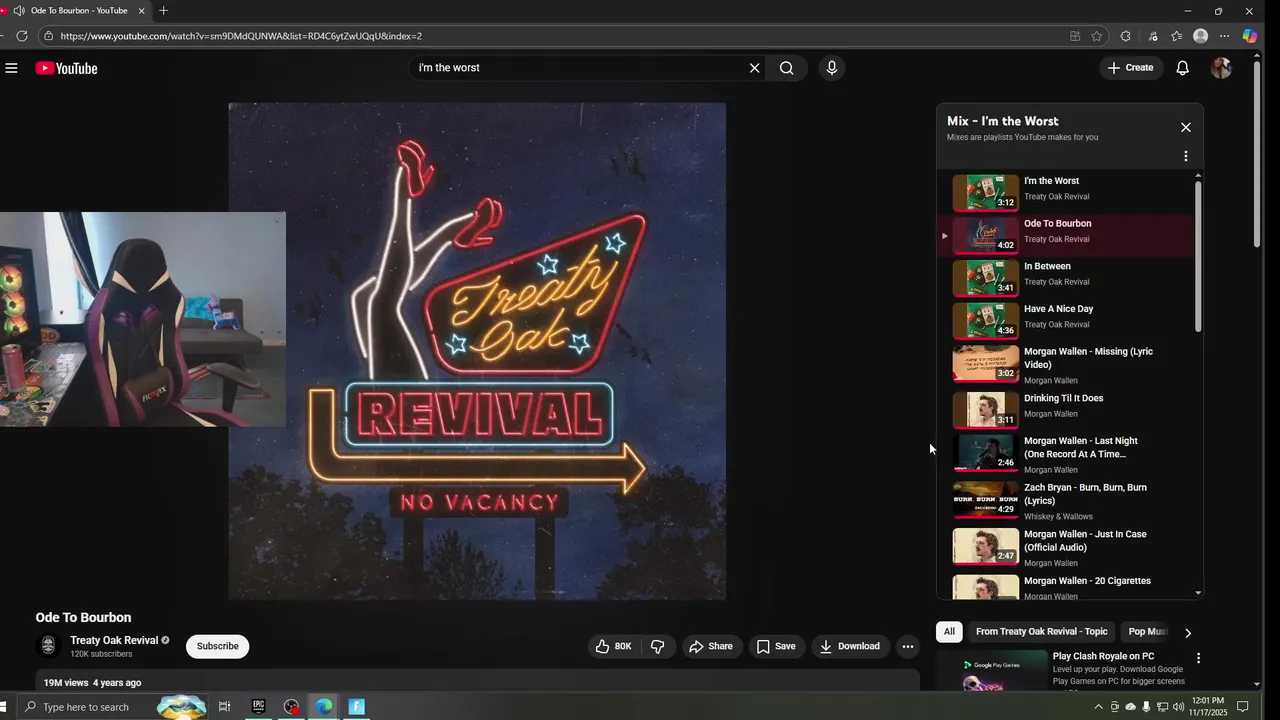1280x720 pixels.
Task: Open Copilot sidebar
Action: click(x=1250, y=36)
